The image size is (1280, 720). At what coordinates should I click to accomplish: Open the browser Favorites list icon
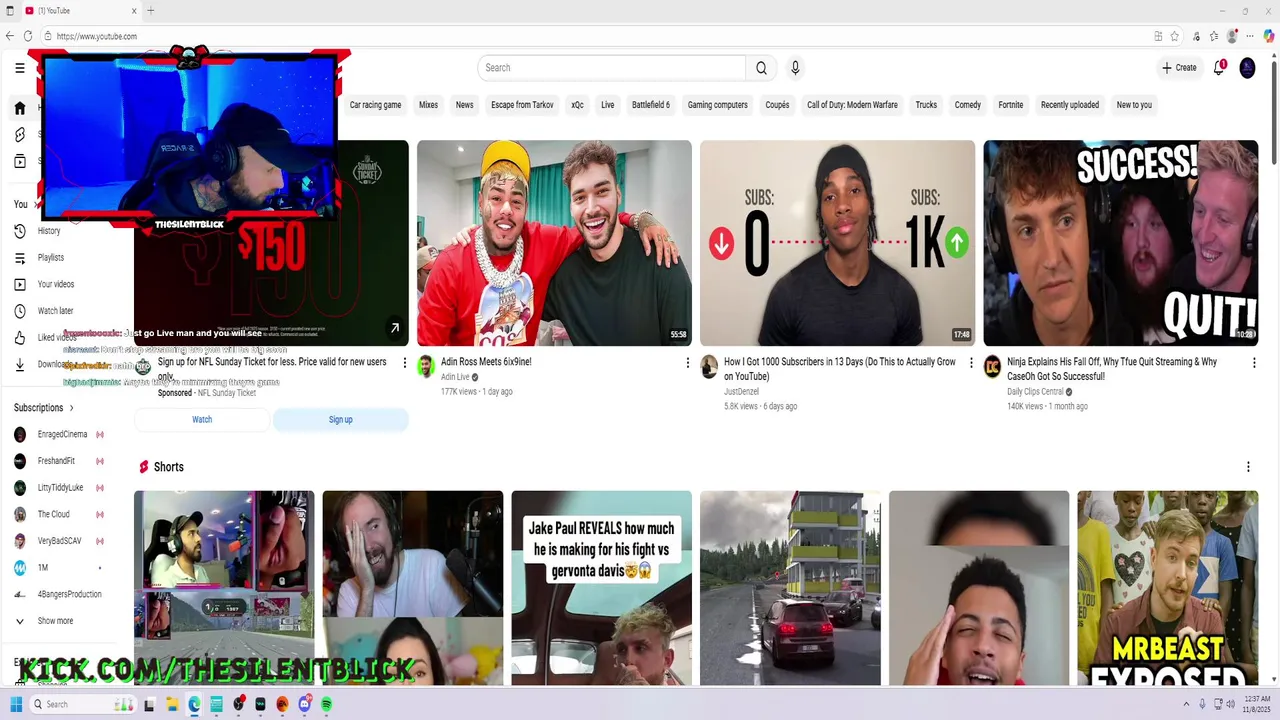click(1213, 36)
